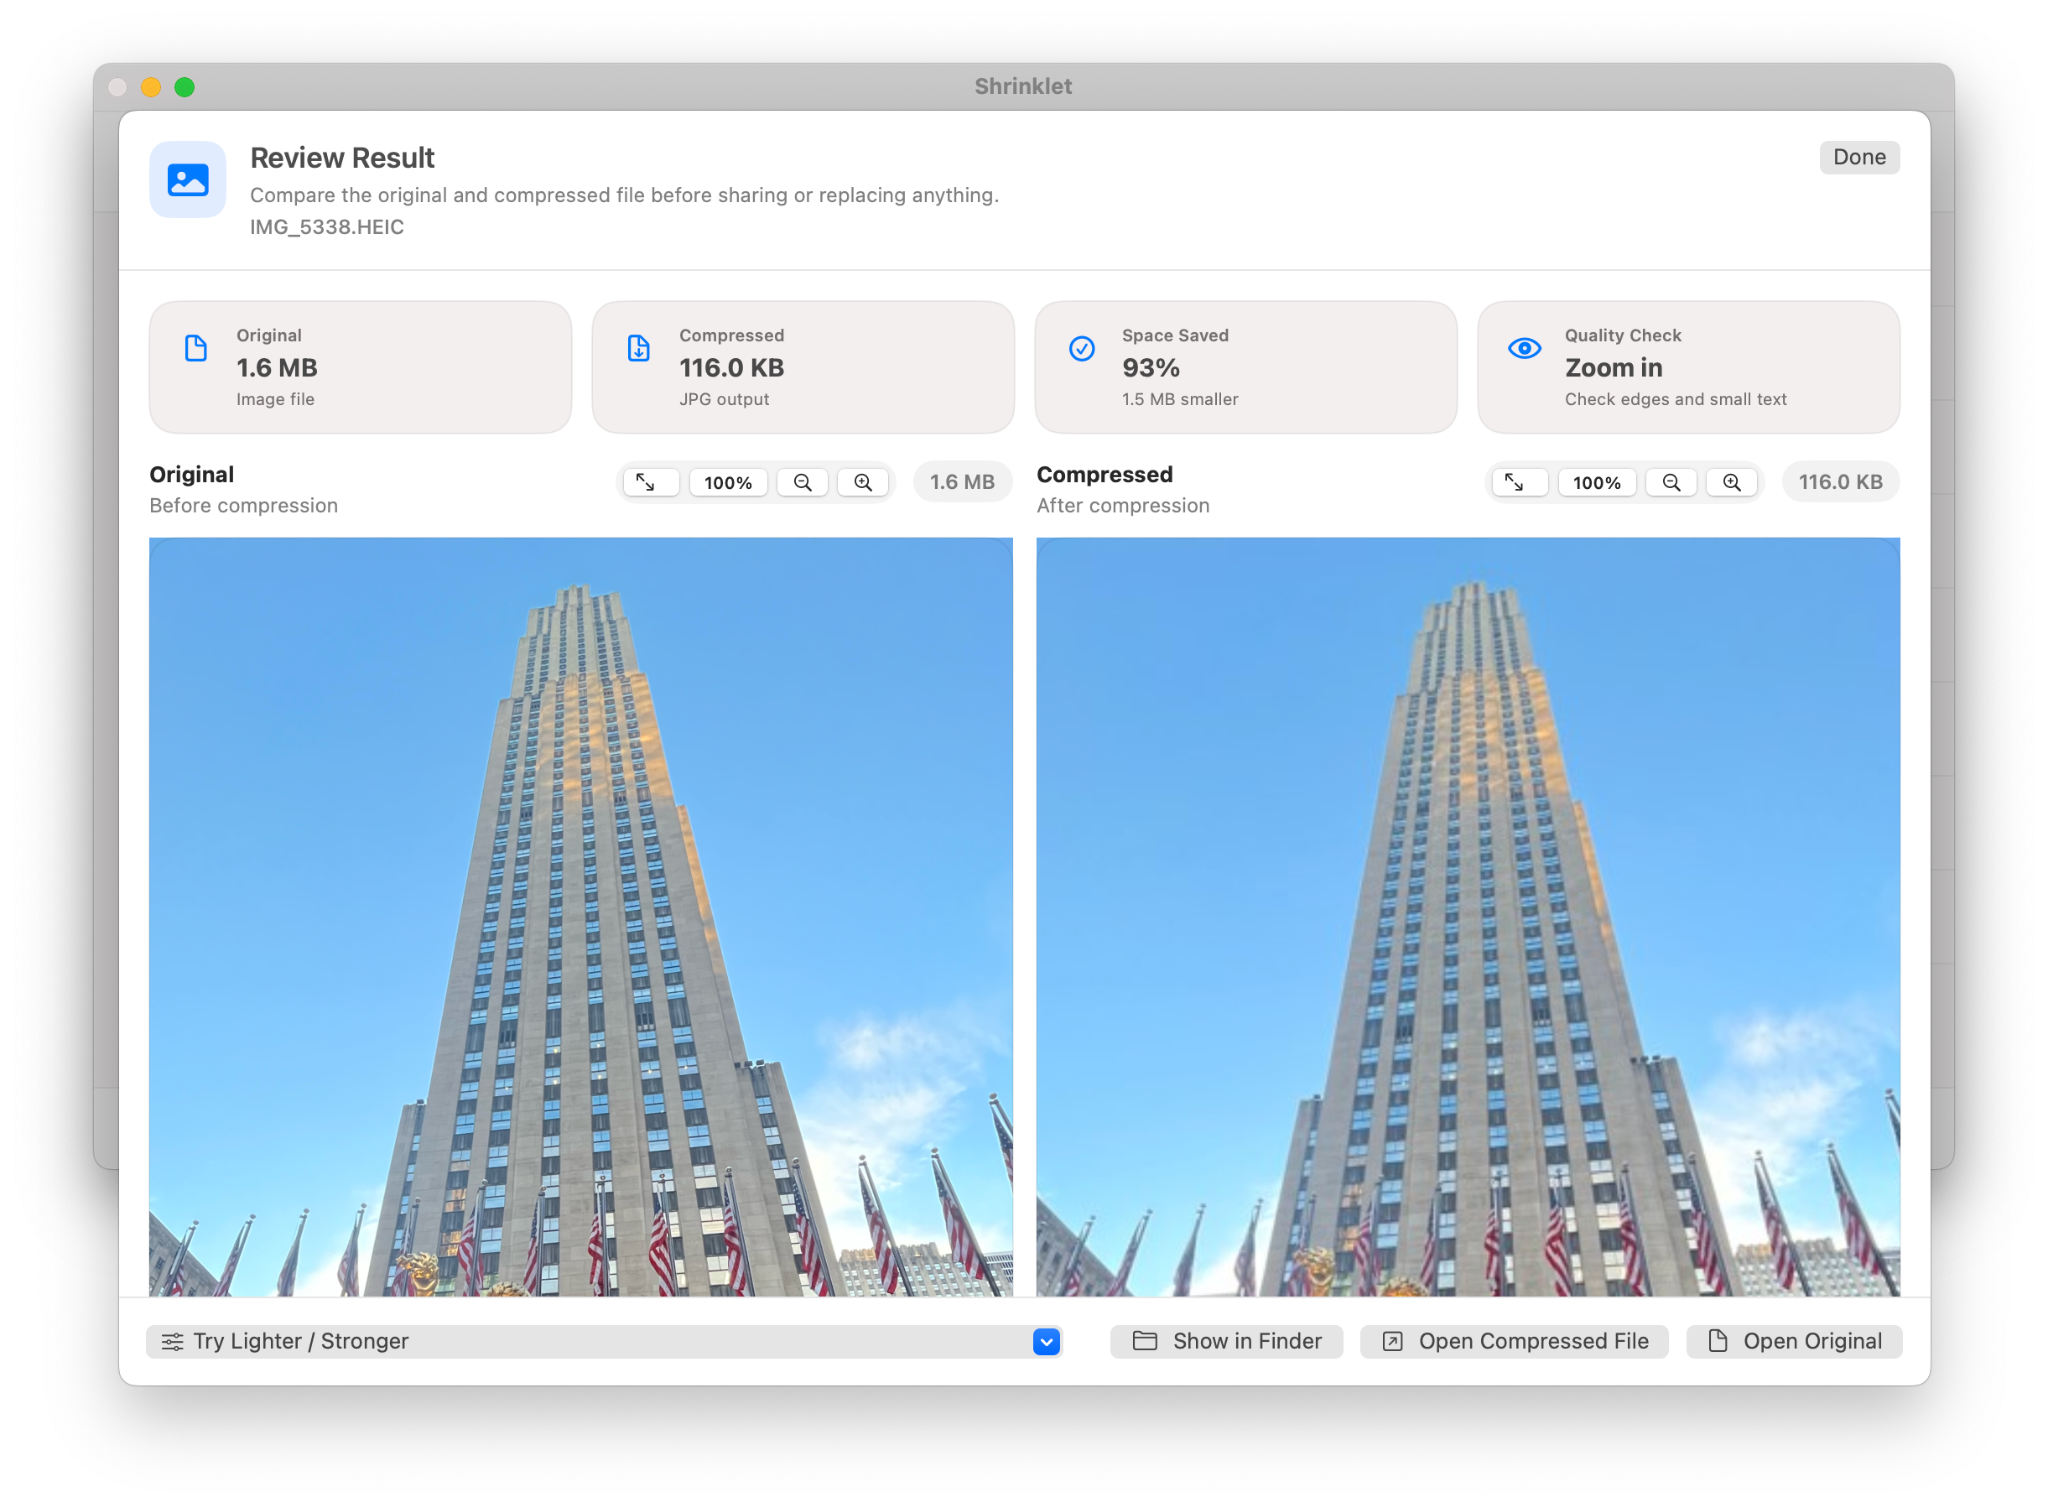The height and width of the screenshot is (1509, 2048).
Task: Click the Space Saved checkmark icon
Action: (1082, 348)
